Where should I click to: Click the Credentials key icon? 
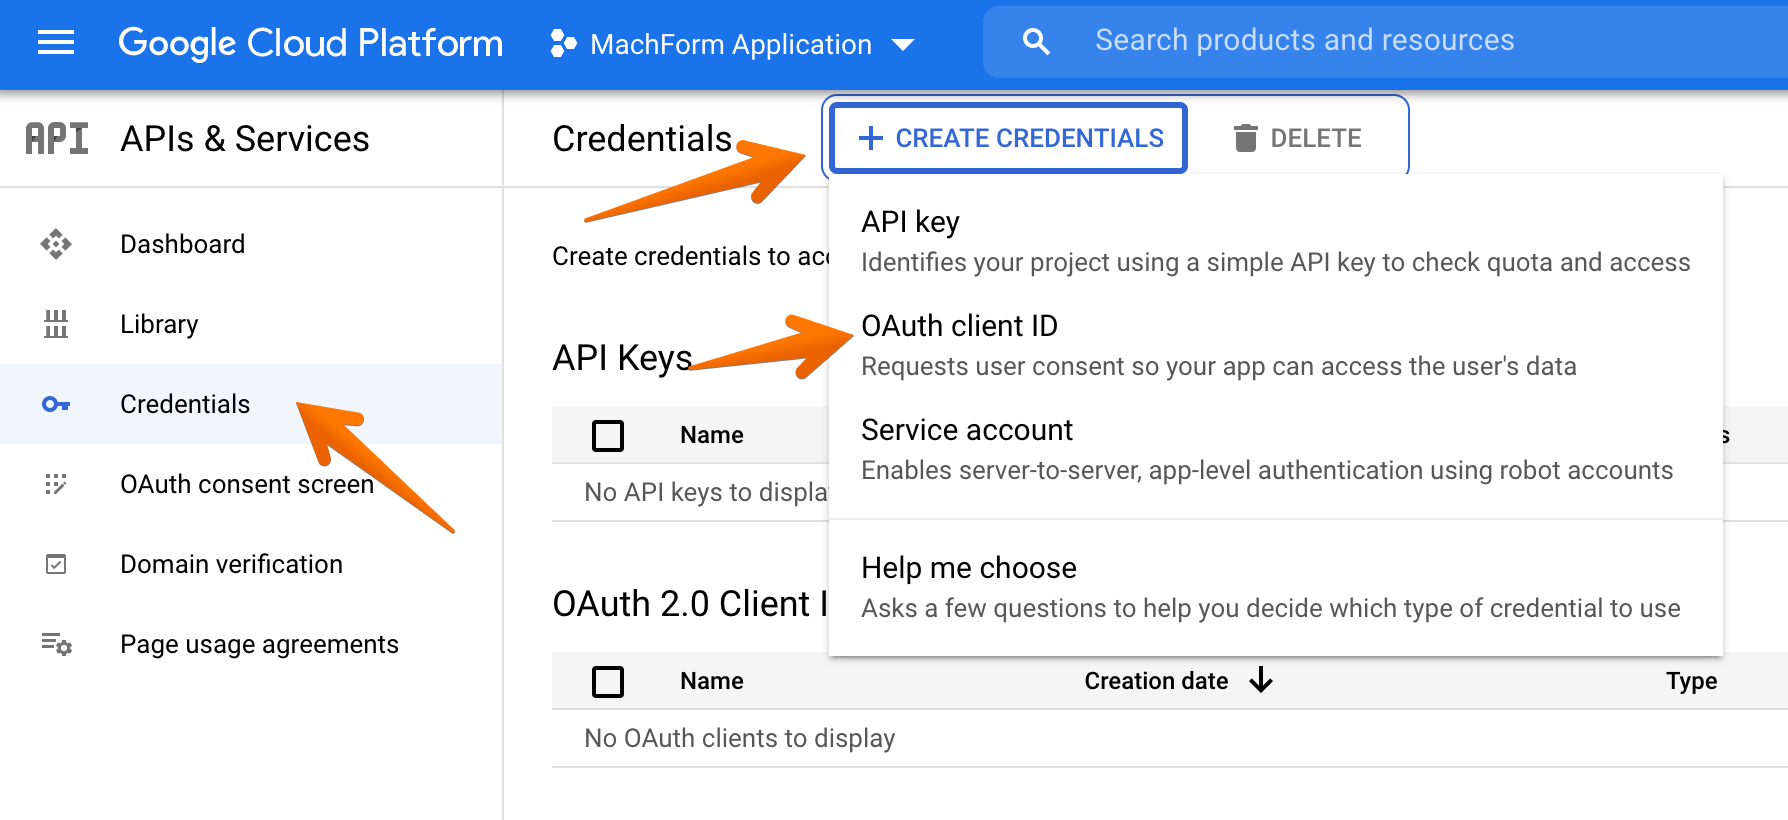click(56, 404)
